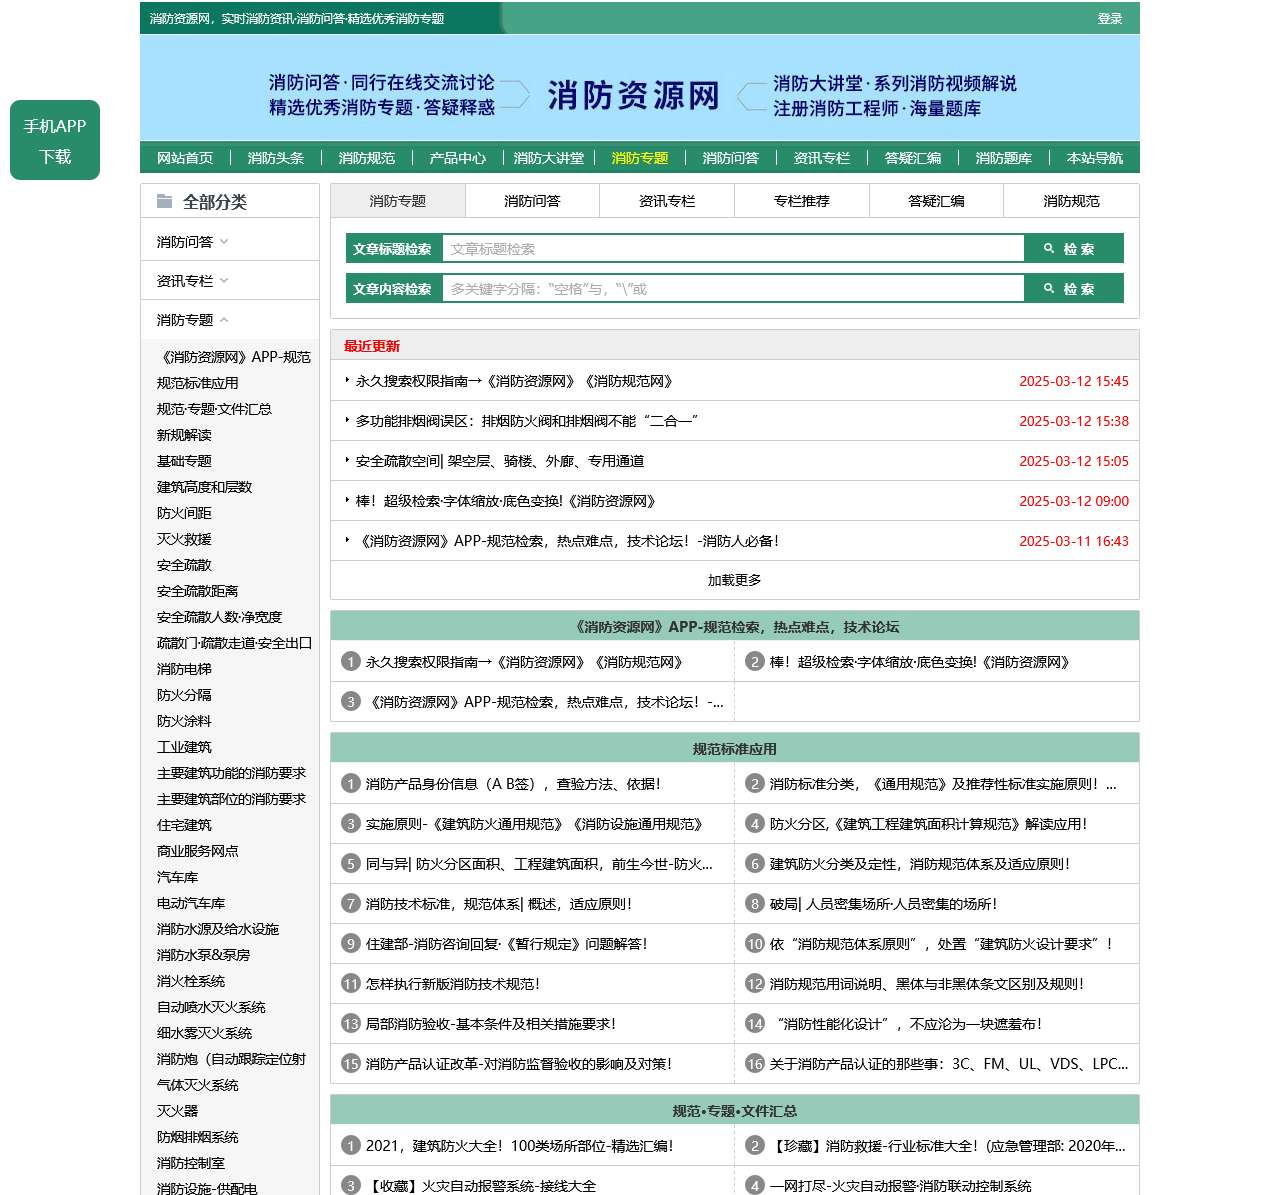
Task: Select sidebar item 工业建筑
Action: 184,747
